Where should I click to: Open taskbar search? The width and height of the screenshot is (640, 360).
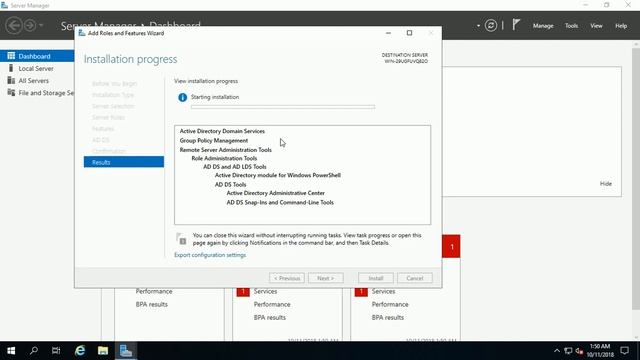(34, 351)
